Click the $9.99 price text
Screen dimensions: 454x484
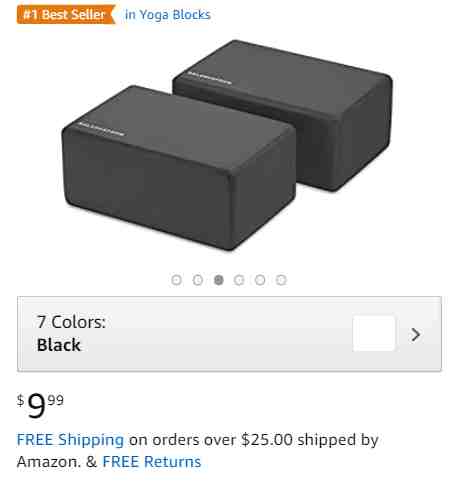point(40,405)
